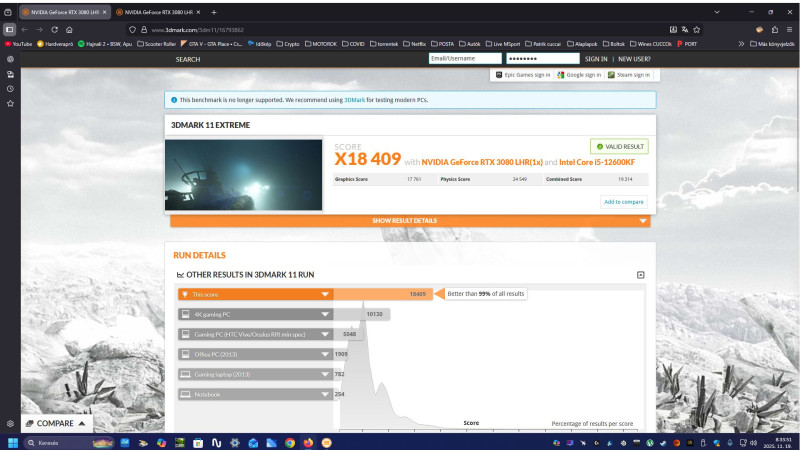Click the This score 18409 bar
Image resolution: width=800 pixels, height=450 pixels.
tap(383, 294)
